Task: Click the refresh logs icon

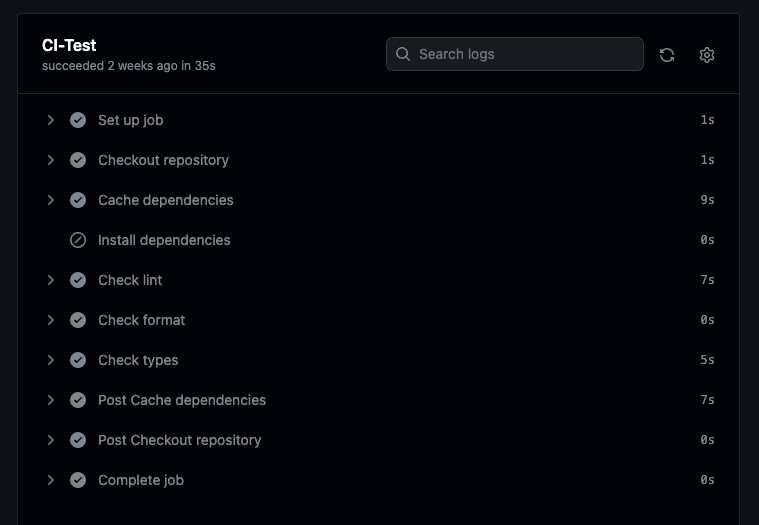Action: [x=667, y=55]
